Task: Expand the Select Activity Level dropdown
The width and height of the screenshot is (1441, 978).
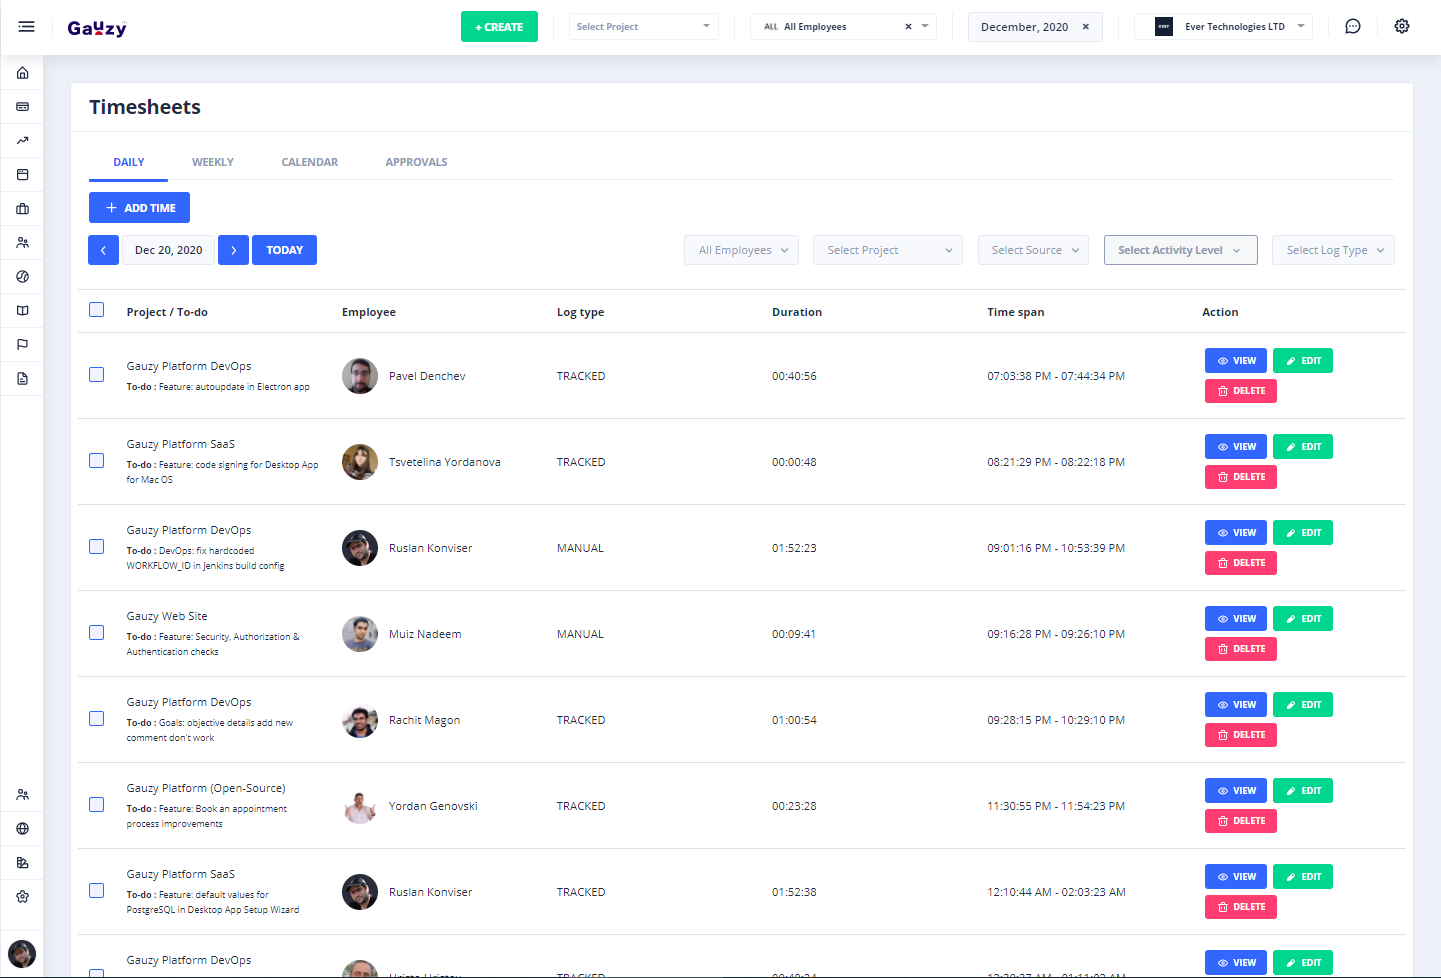Action: [1178, 250]
